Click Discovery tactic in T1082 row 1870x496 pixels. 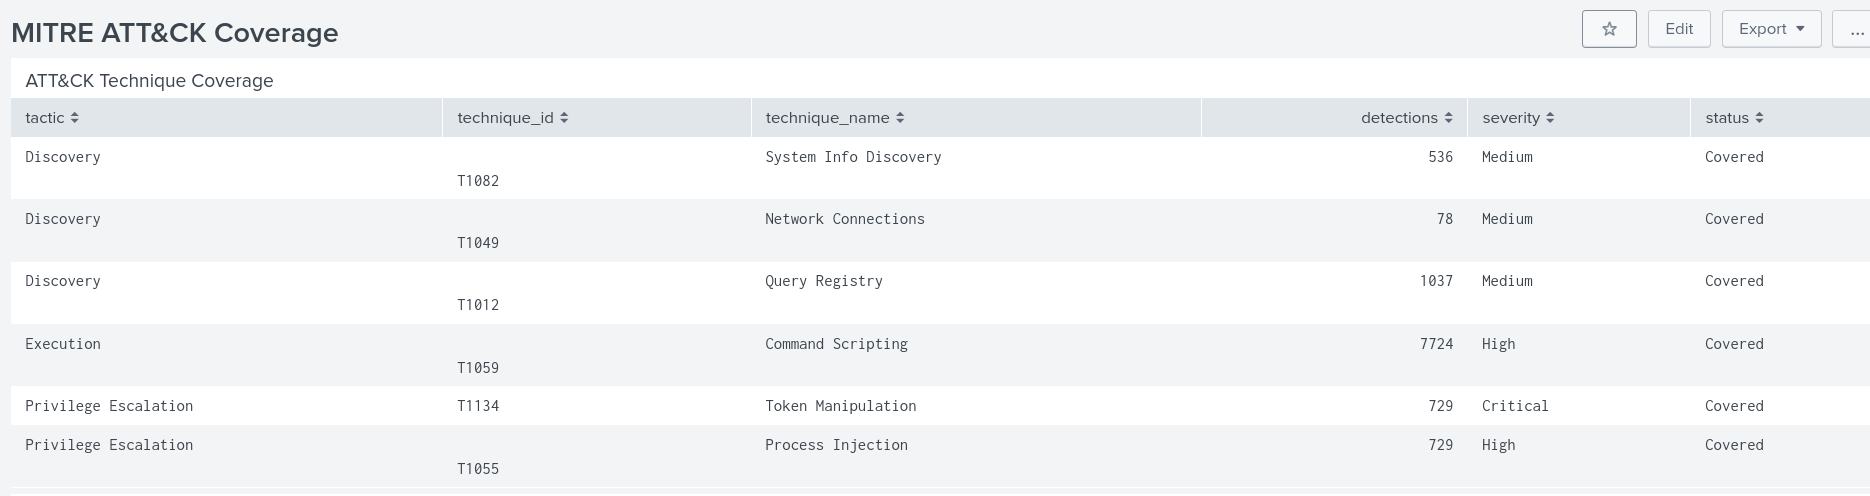[x=63, y=157]
